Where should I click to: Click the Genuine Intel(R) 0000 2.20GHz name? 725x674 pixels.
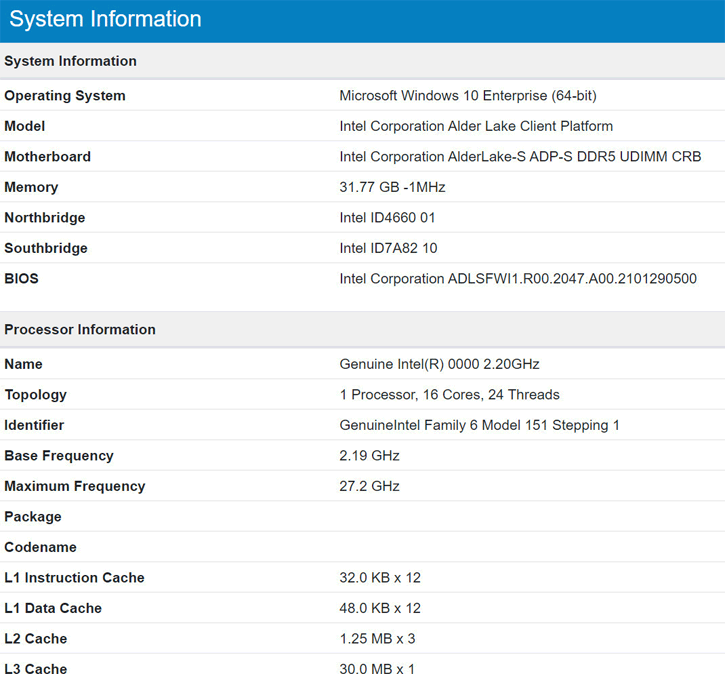pyautogui.click(x=439, y=364)
